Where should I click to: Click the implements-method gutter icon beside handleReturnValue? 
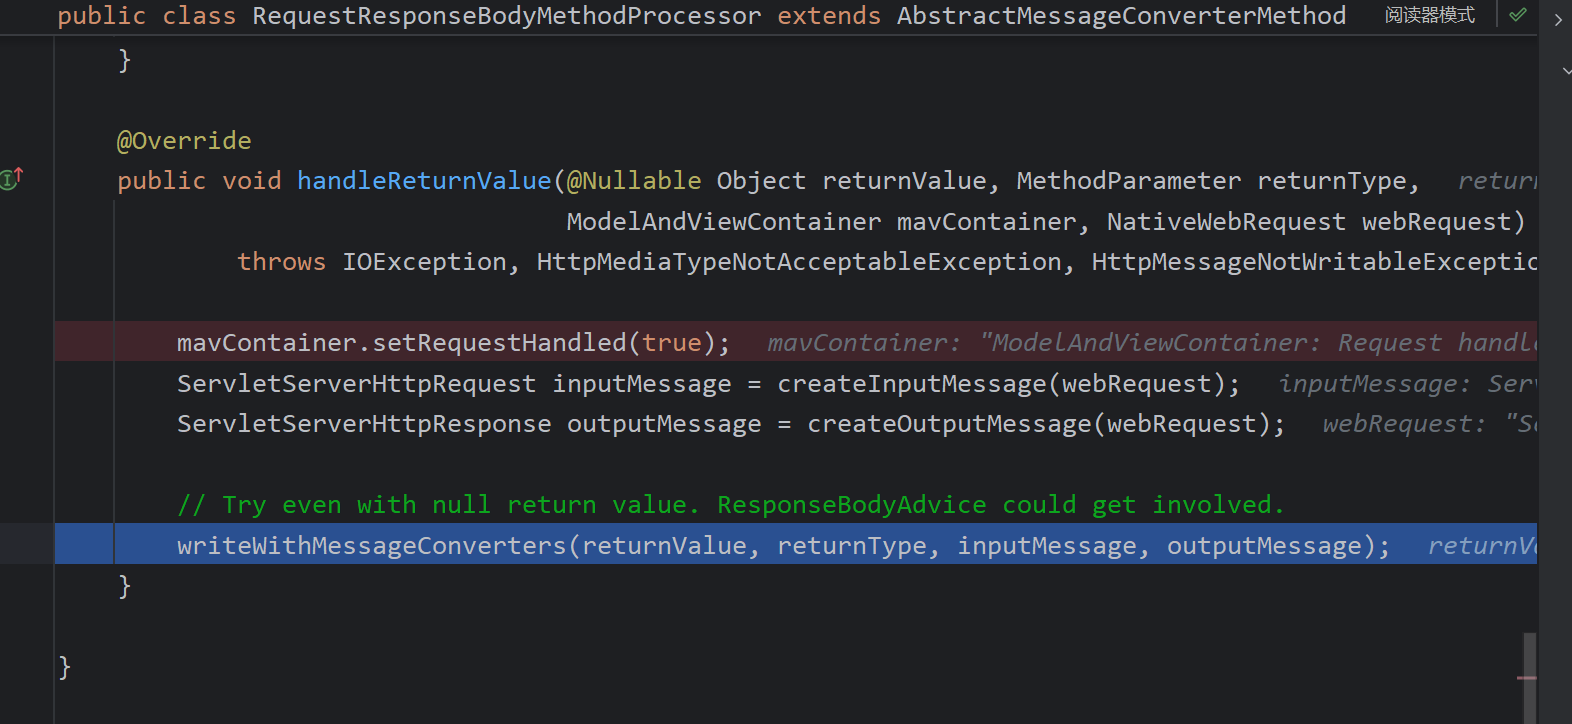11,179
